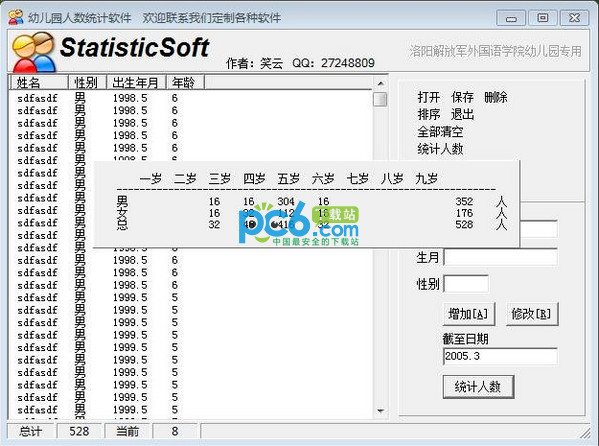Choose the 排序 option
This screenshot has height=446, width=599.
tap(429, 114)
